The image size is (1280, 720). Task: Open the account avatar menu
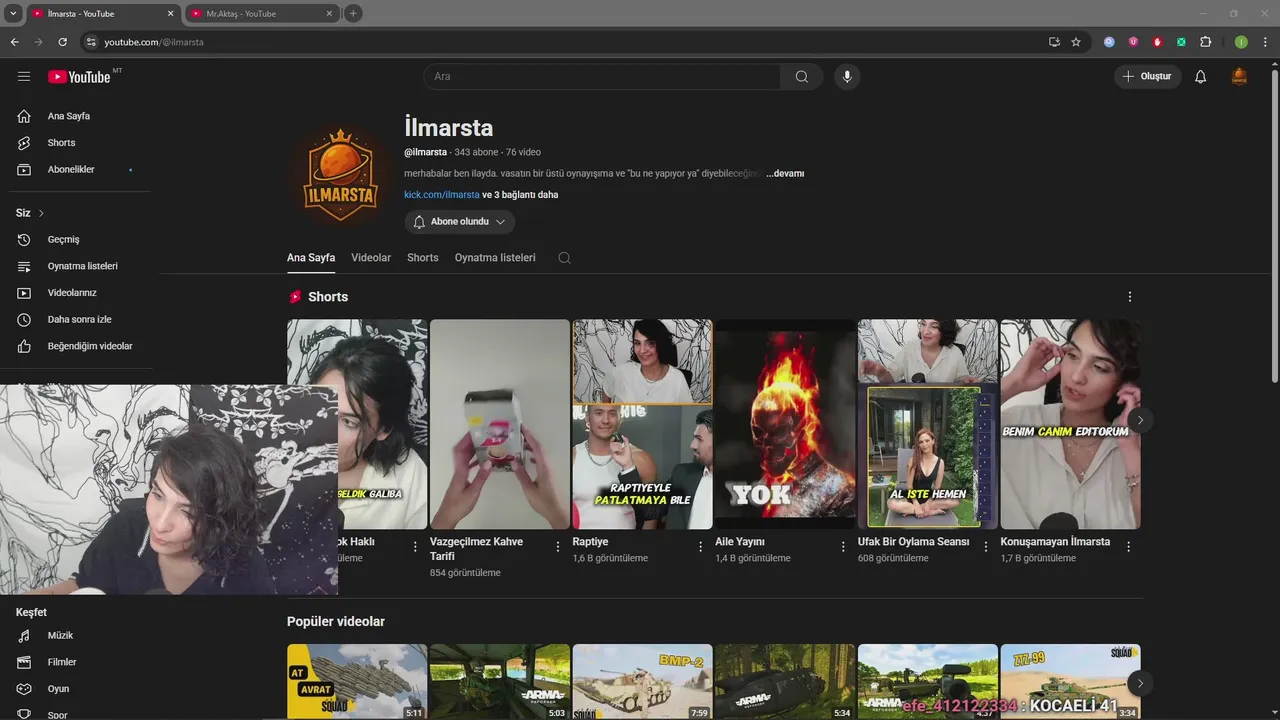pyautogui.click(x=1239, y=77)
